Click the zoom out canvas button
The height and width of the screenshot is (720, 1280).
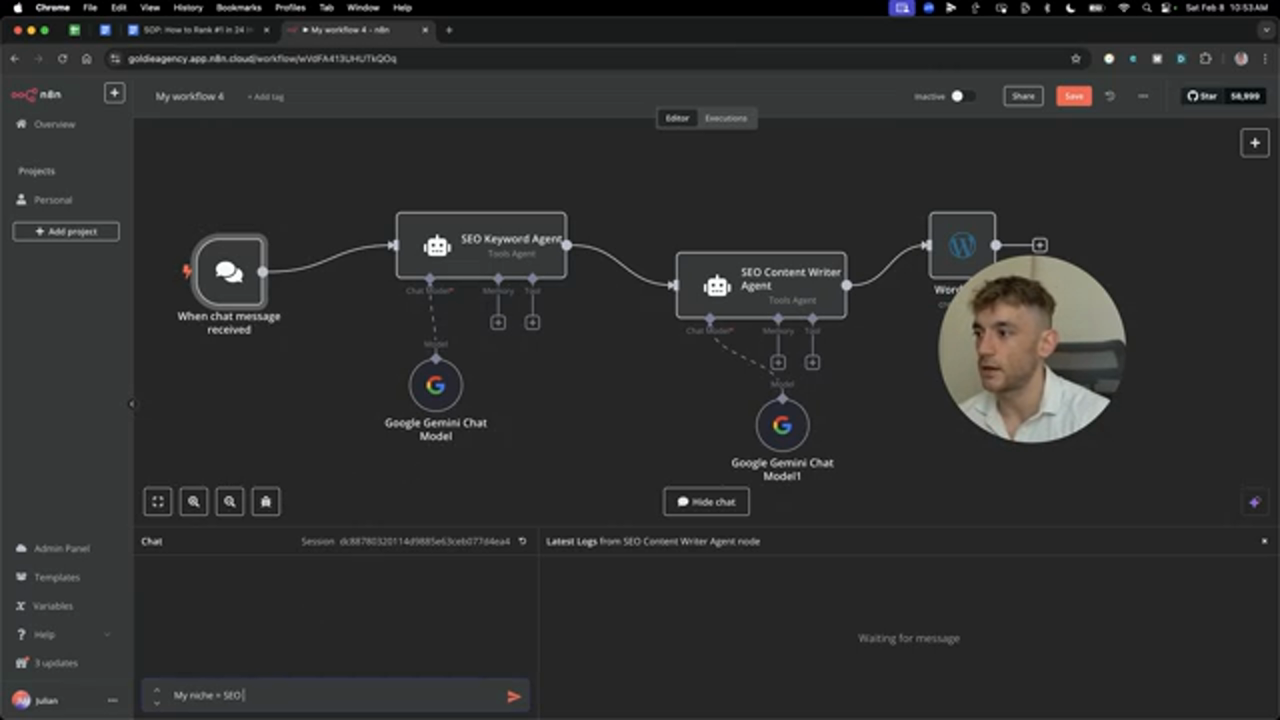pos(230,502)
